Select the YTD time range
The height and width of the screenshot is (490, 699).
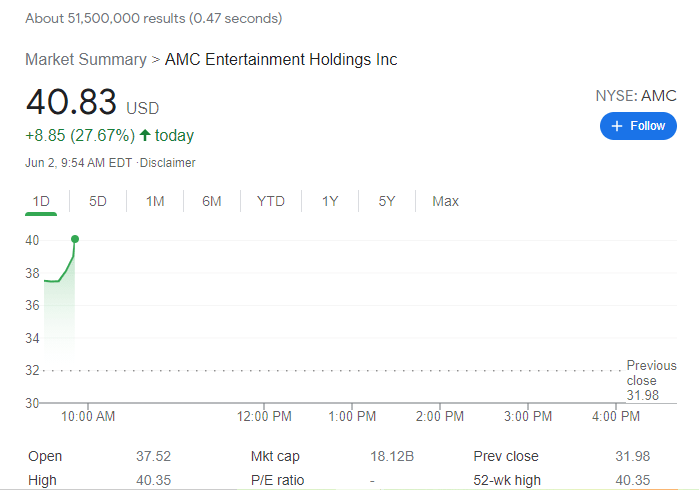[271, 201]
